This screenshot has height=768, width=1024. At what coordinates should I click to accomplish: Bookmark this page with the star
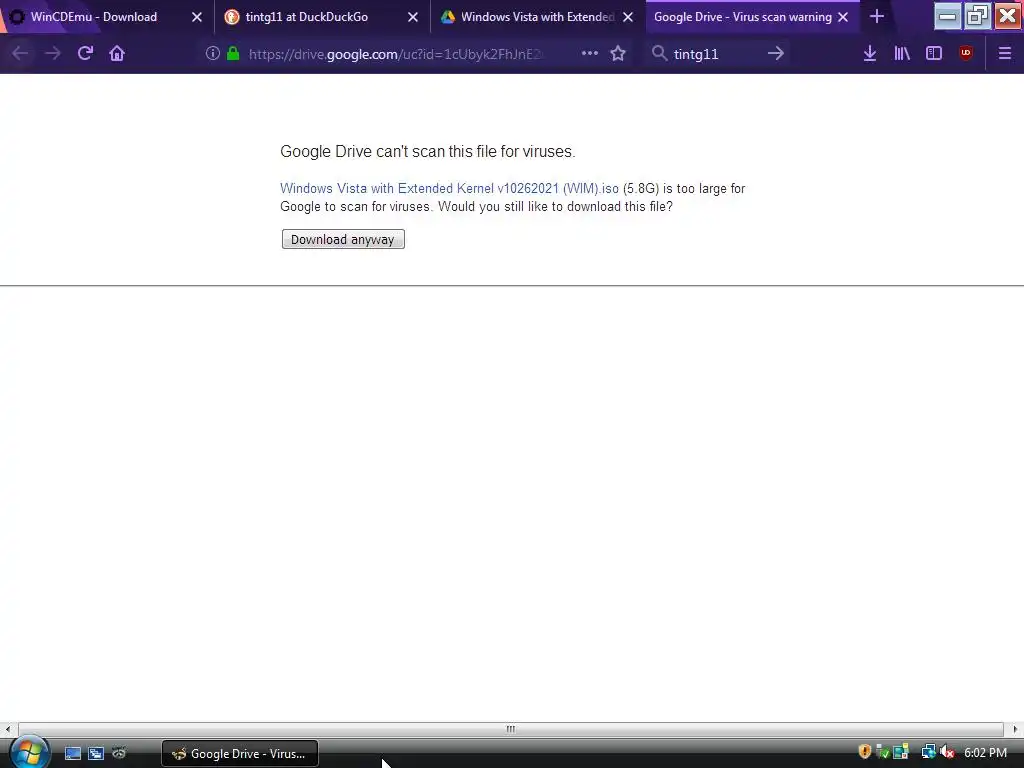pyautogui.click(x=618, y=54)
